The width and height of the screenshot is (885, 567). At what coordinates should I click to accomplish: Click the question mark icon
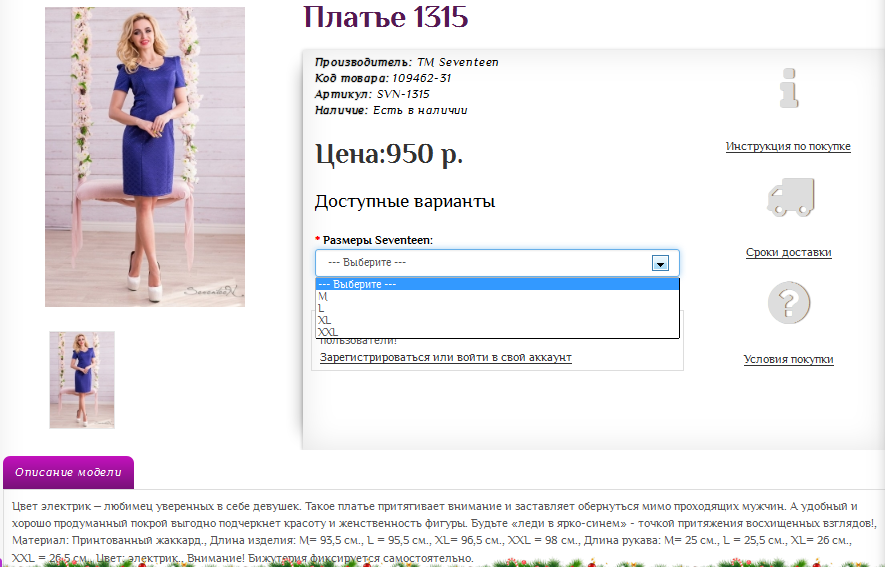click(788, 303)
